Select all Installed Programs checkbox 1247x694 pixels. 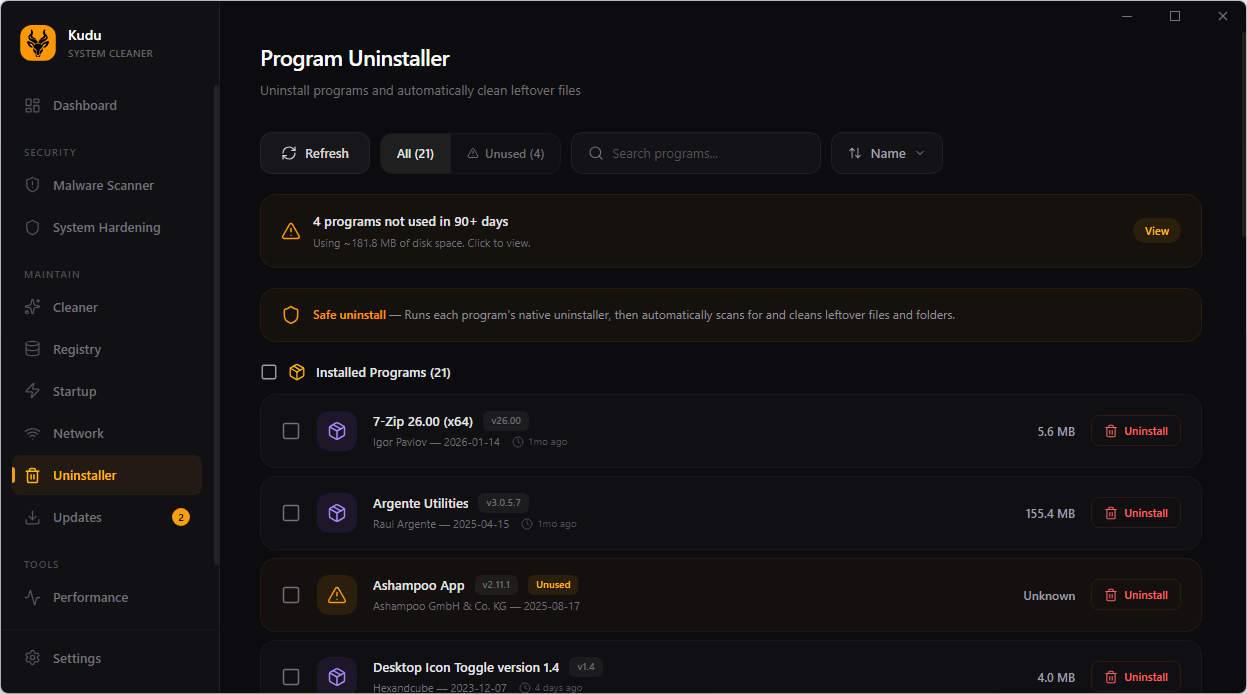coord(269,372)
